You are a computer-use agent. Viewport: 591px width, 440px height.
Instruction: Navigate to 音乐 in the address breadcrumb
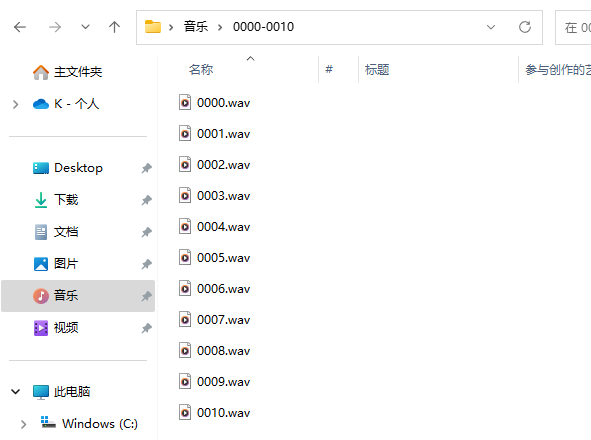click(x=196, y=27)
